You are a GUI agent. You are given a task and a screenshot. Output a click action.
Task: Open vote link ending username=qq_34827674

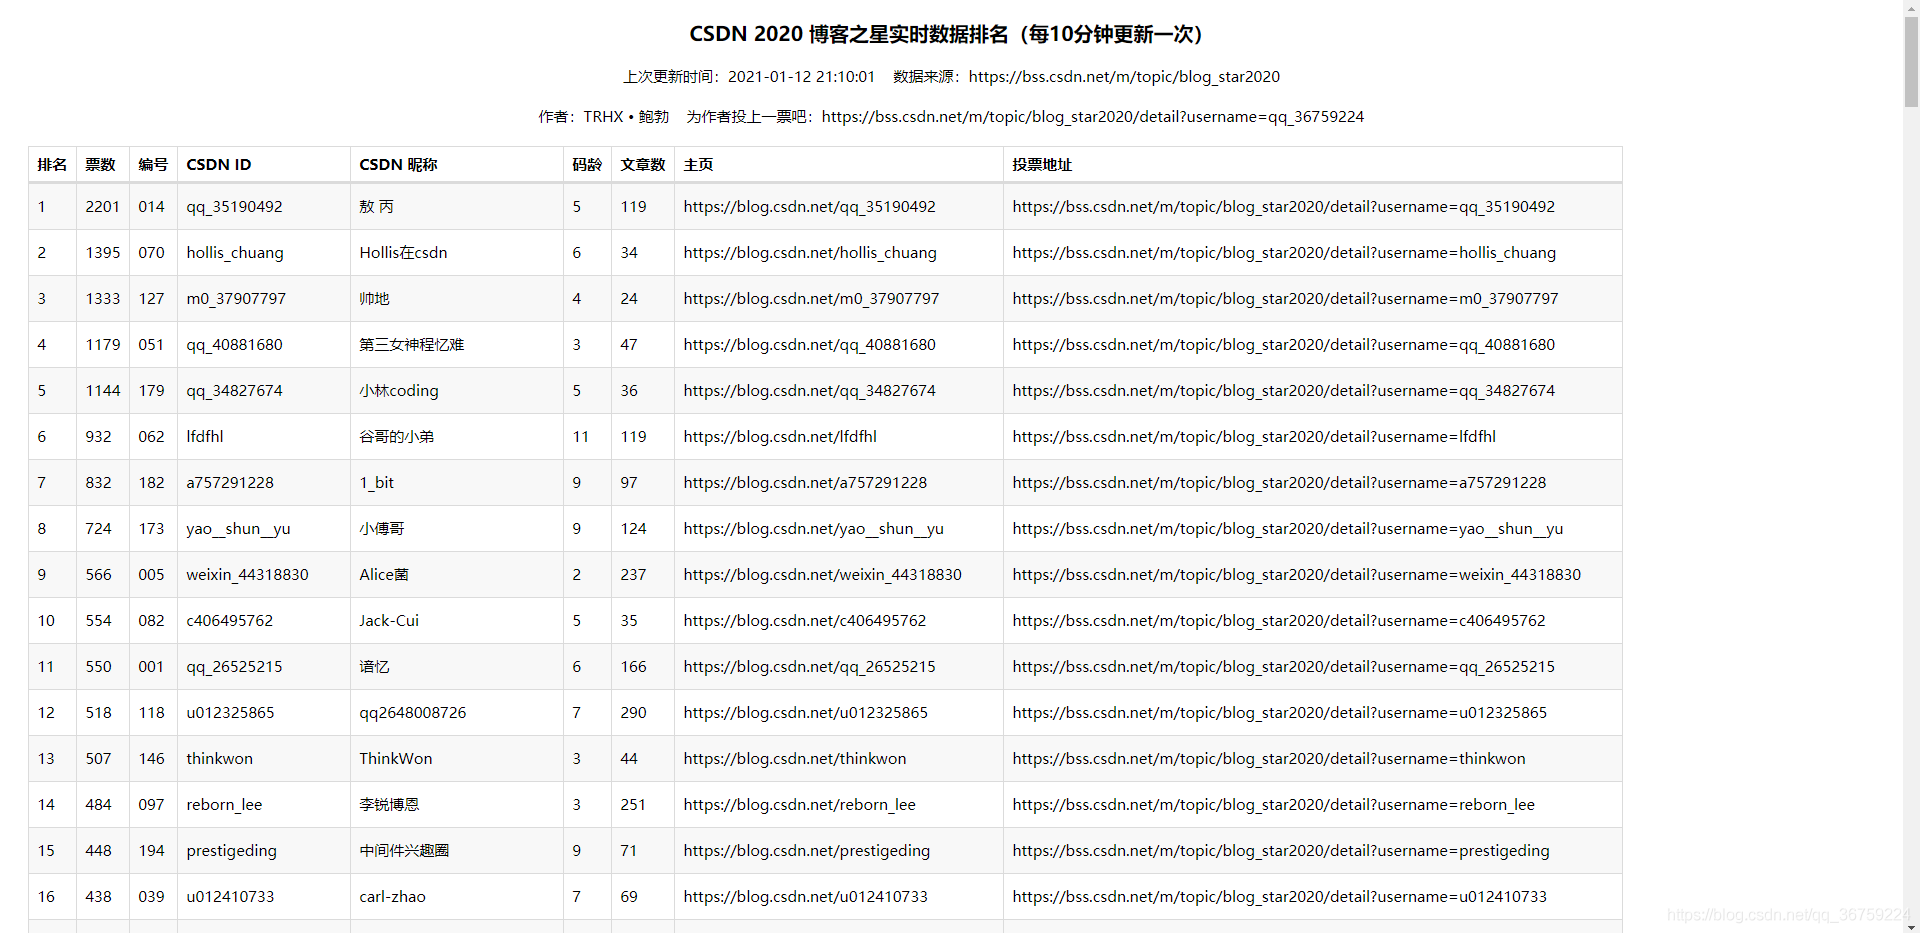pyautogui.click(x=1283, y=391)
